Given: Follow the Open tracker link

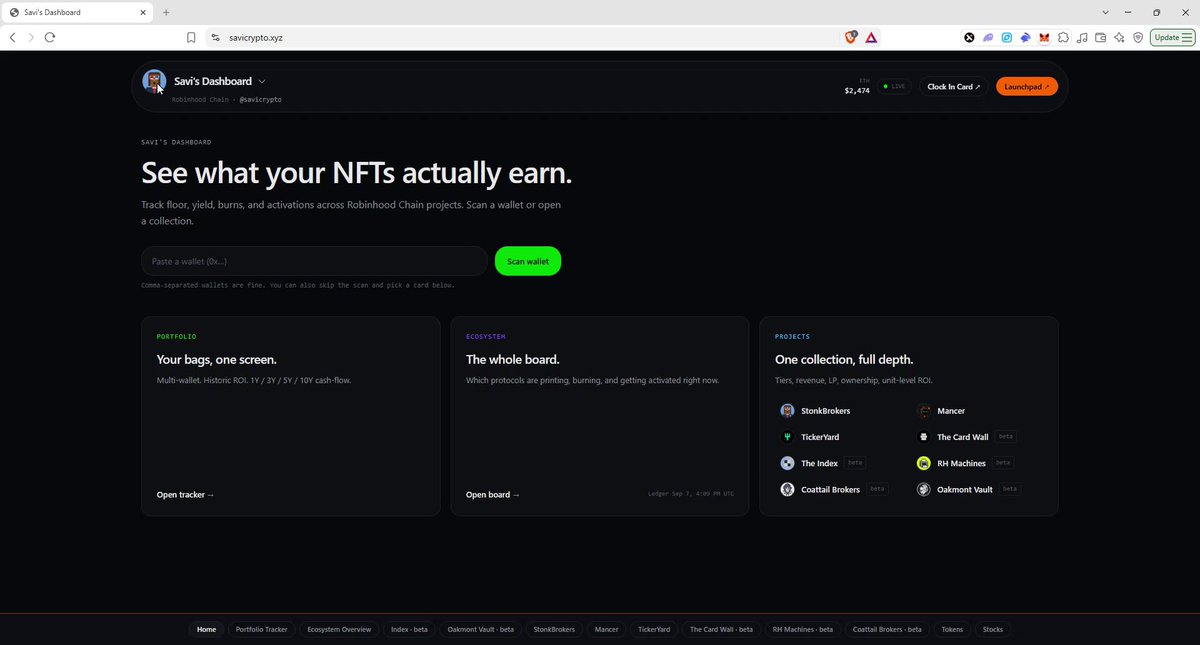Looking at the screenshot, I should tap(185, 495).
